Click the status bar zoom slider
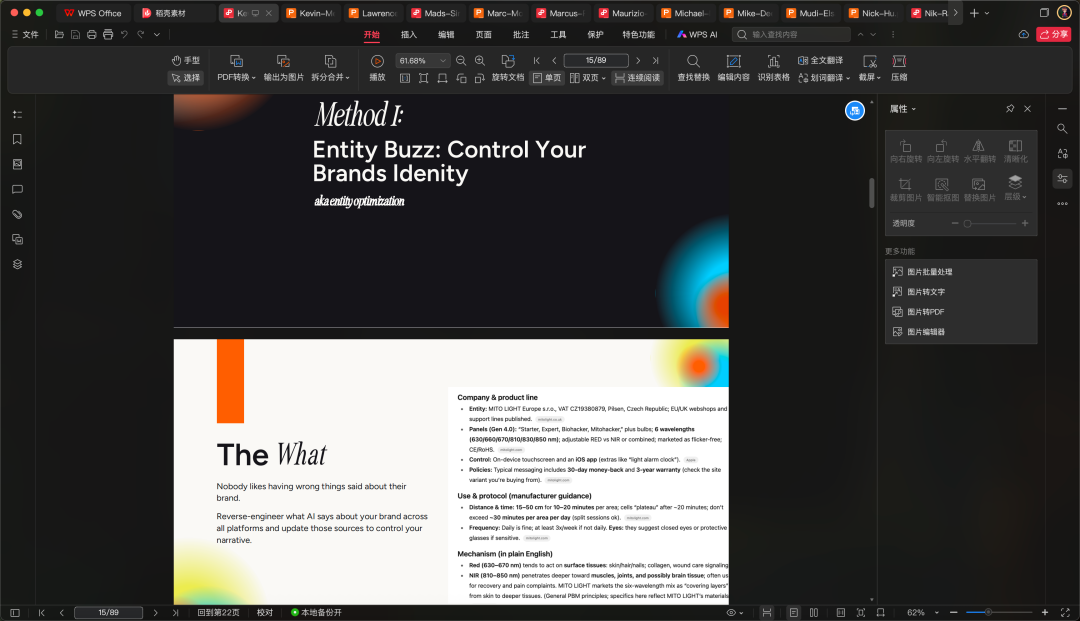1080x621 pixels. tap(999, 612)
